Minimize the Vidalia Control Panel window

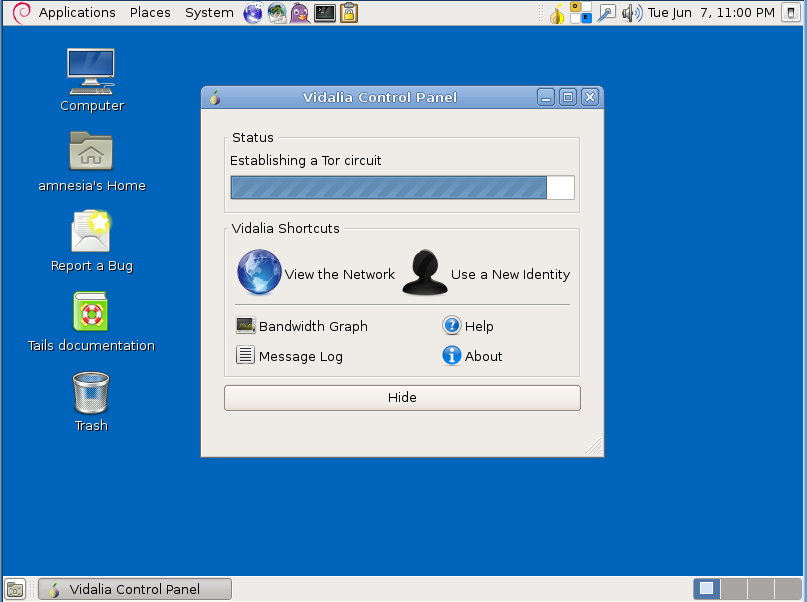[x=546, y=97]
